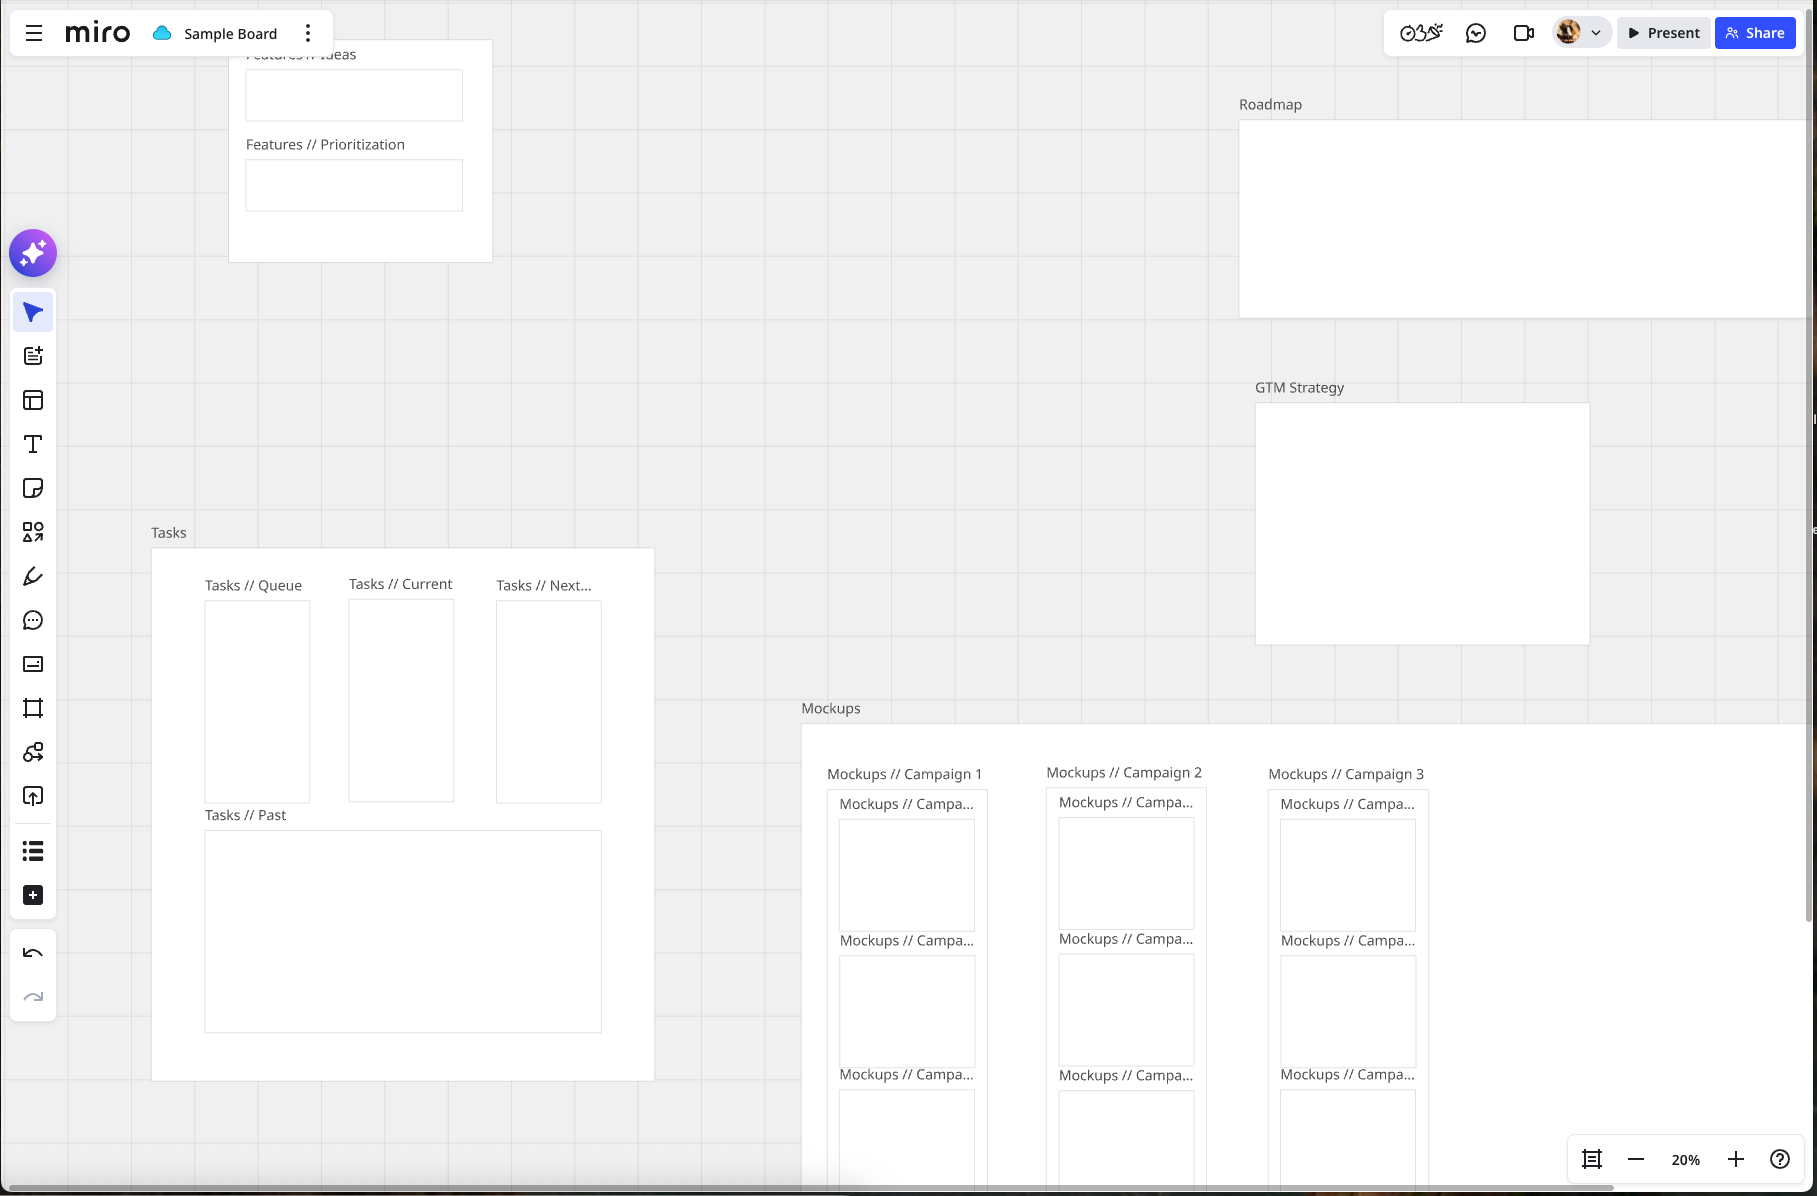Open the Miro AI assistant
This screenshot has height=1196, width=1817.
pos(33,253)
